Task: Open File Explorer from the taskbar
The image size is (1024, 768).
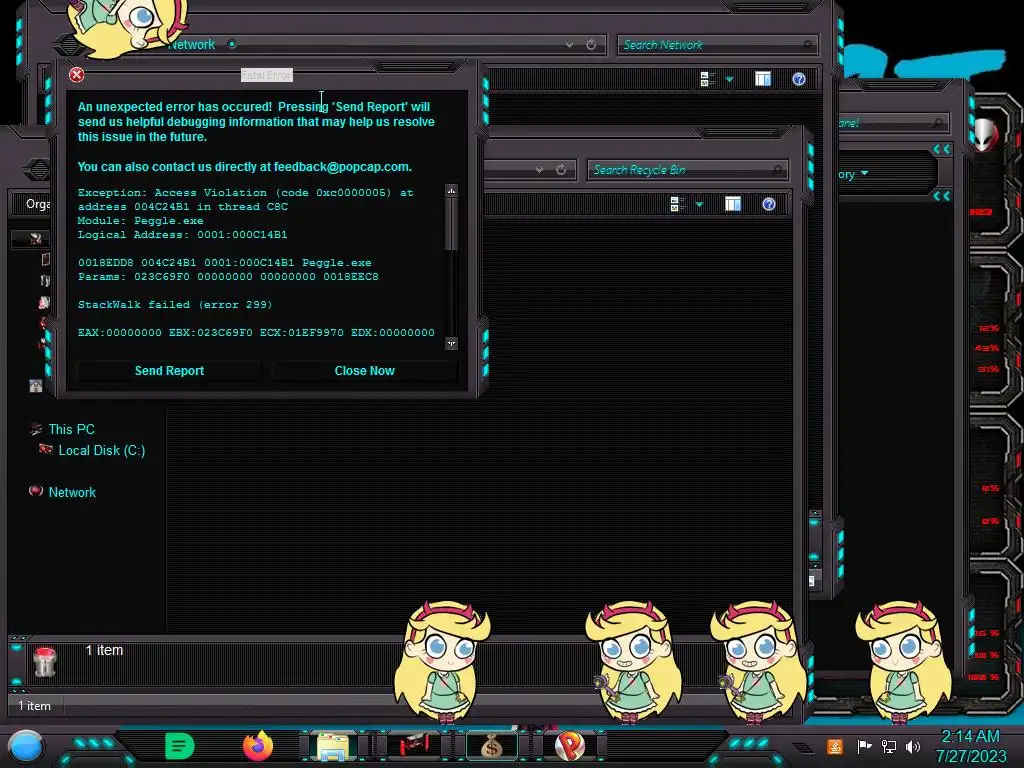Action: pos(332,746)
